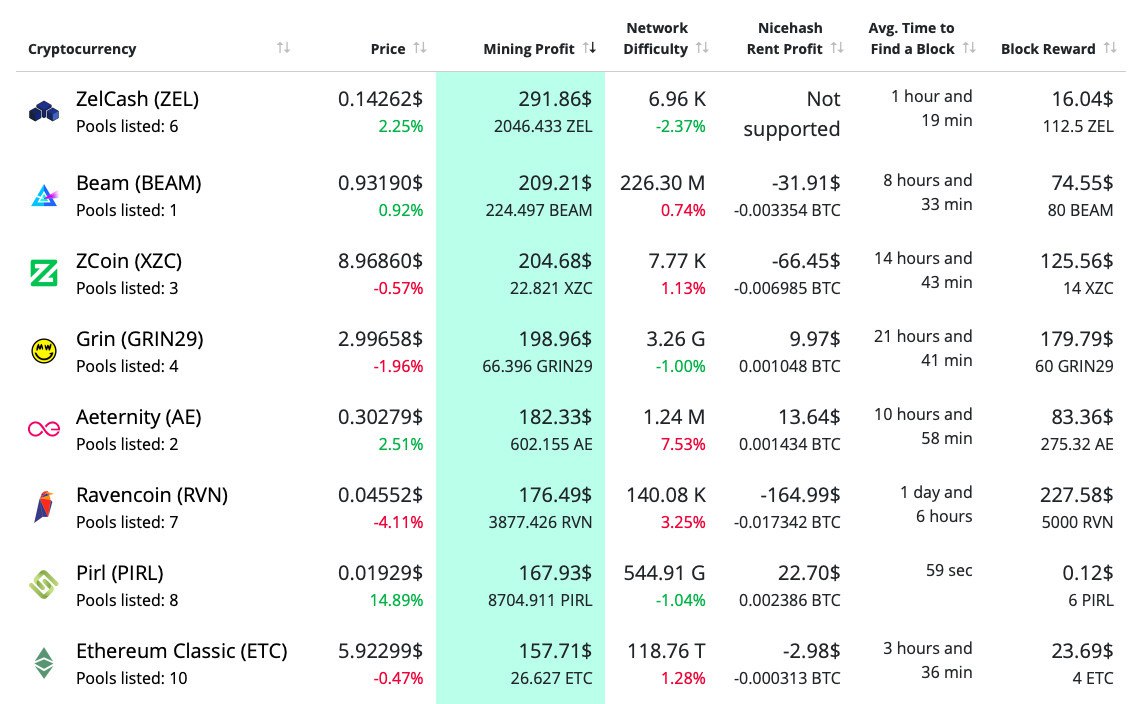
Task: Open the Grin (GRIN29) coin link
Action: pos(140,339)
